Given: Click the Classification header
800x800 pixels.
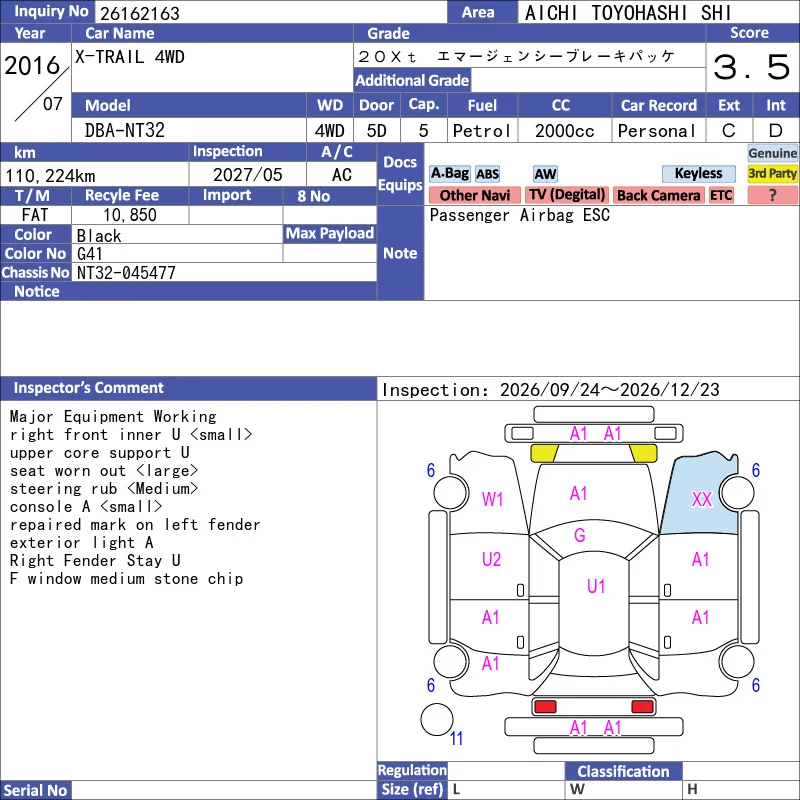Looking at the screenshot, I should coord(623,771).
